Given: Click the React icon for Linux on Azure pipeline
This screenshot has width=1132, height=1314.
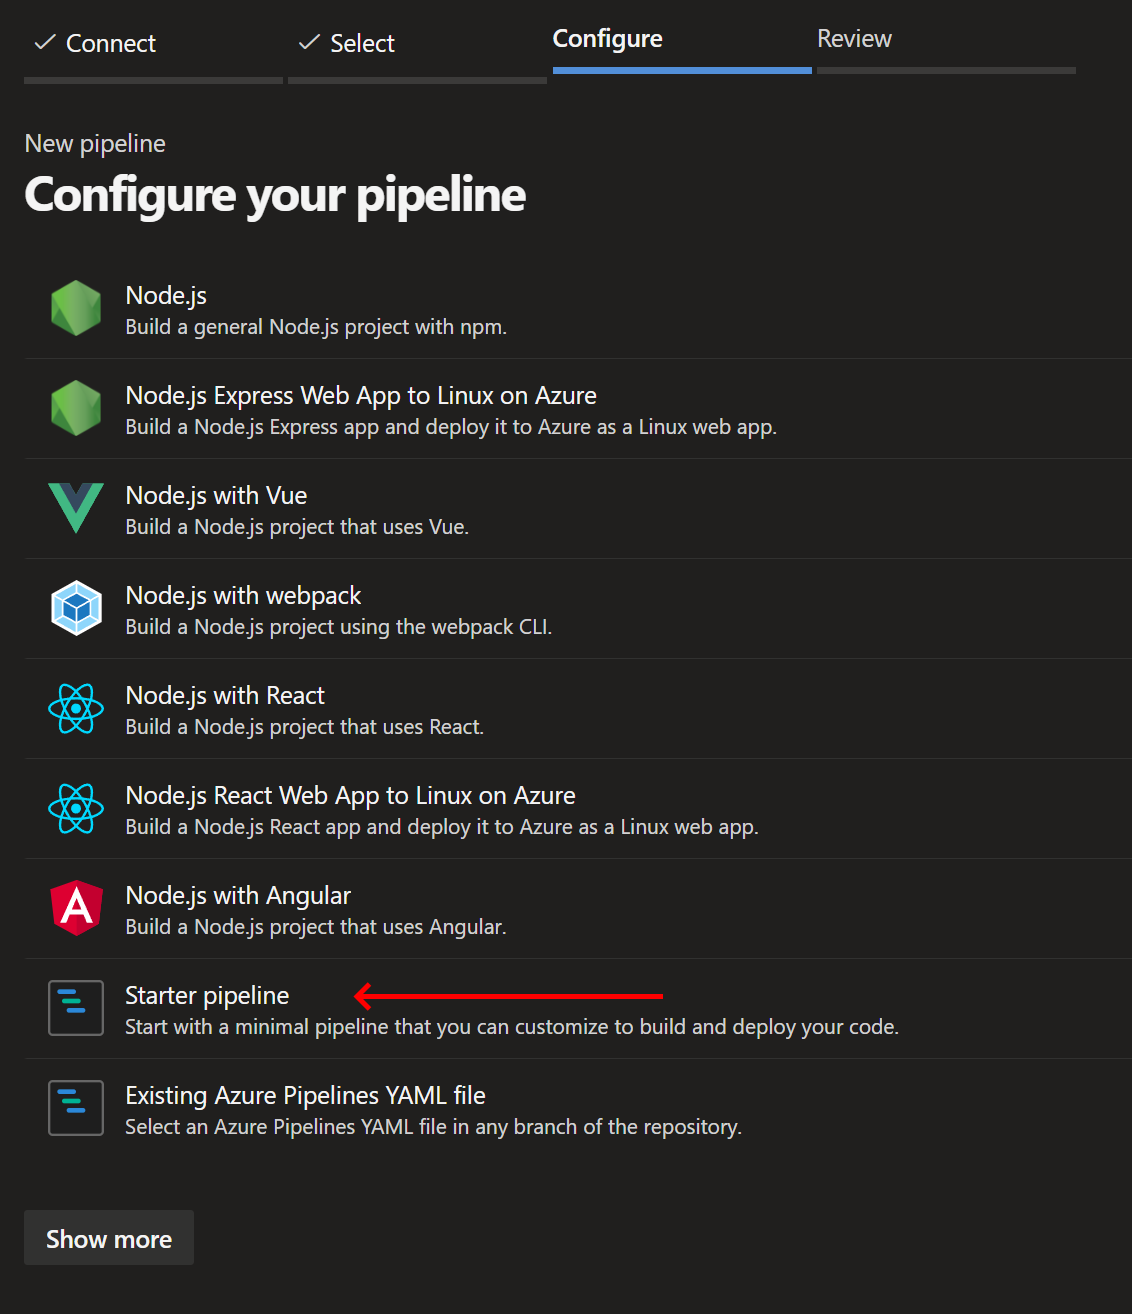Looking at the screenshot, I should (x=75, y=808).
